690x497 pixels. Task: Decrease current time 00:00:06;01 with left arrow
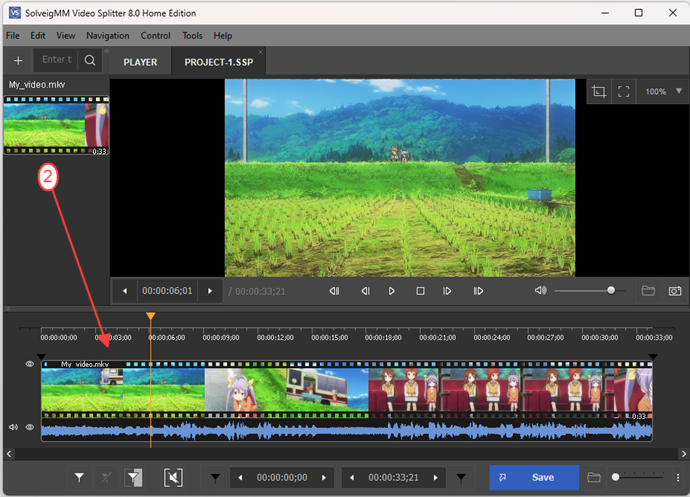click(x=125, y=291)
